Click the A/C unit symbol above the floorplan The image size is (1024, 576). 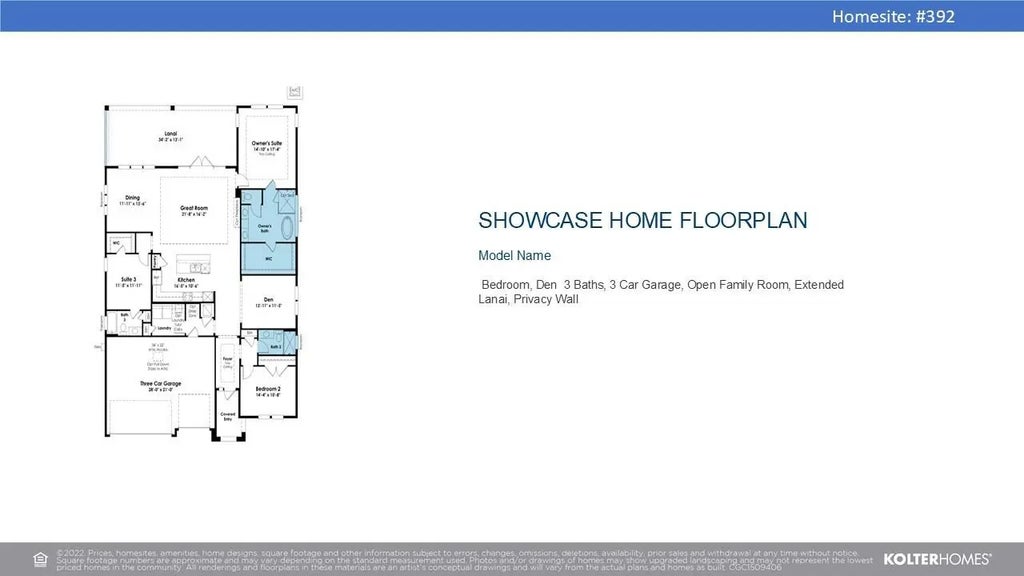click(294, 92)
